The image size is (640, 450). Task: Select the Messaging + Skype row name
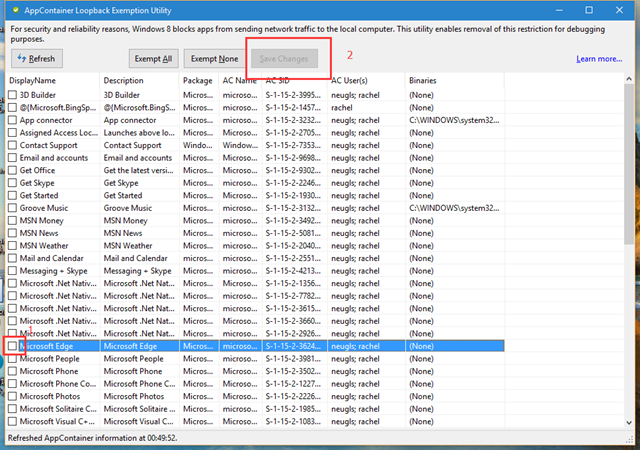point(53,271)
